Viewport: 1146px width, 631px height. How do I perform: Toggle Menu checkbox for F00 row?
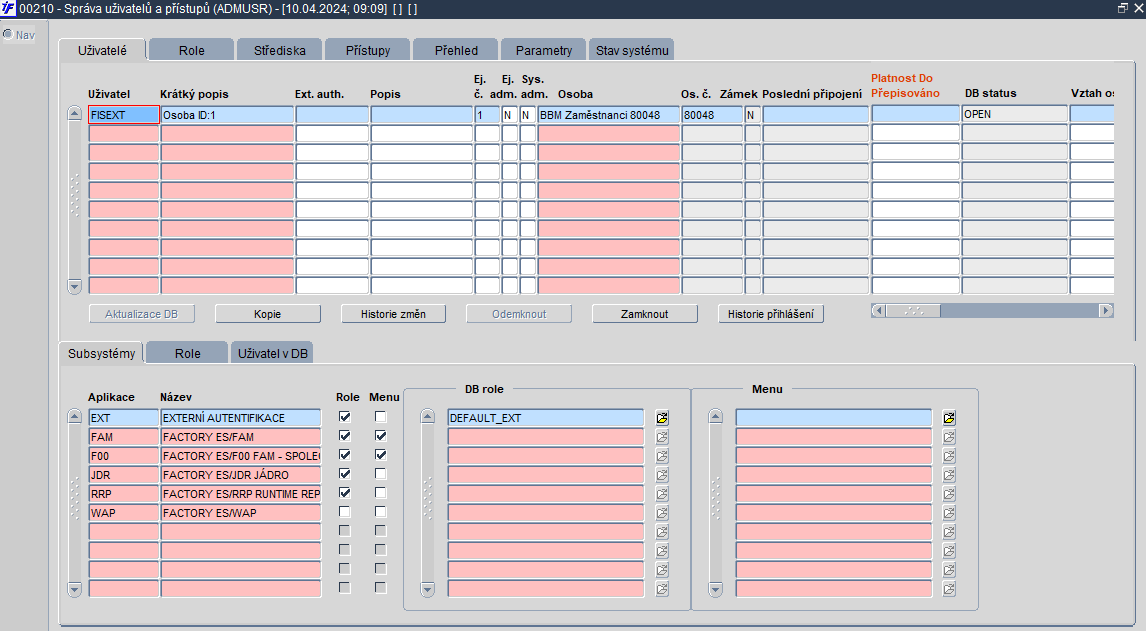point(381,455)
